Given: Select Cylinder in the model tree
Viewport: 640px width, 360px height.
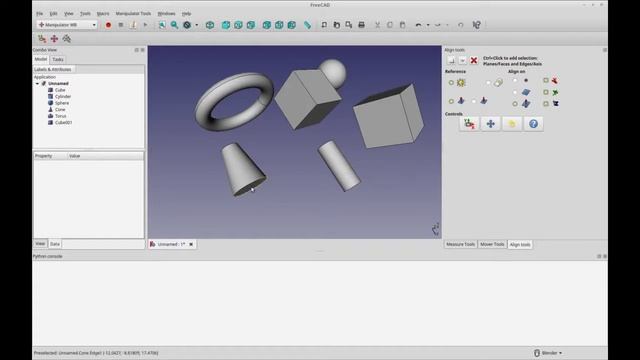Looking at the screenshot, I should (x=63, y=96).
